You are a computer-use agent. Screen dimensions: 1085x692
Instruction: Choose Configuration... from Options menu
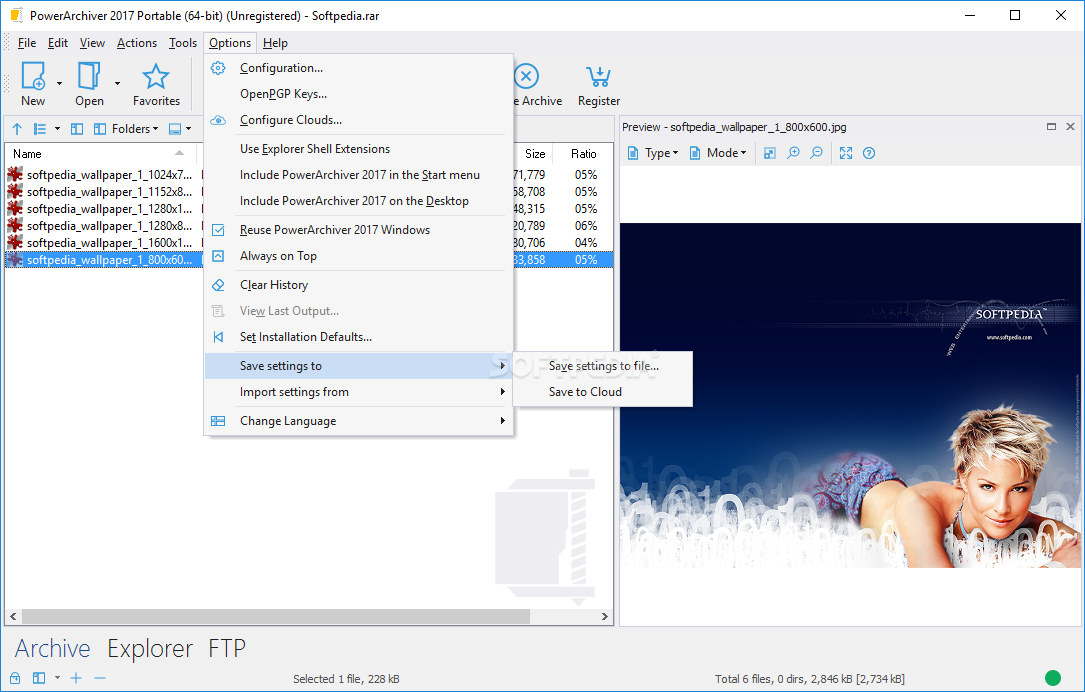point(358,68)
